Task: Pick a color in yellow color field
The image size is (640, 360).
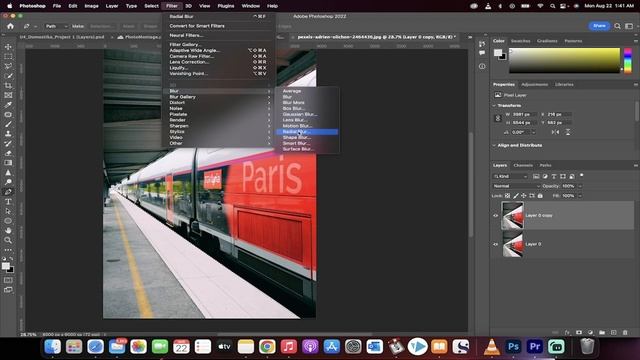Action: pos(564,60)
